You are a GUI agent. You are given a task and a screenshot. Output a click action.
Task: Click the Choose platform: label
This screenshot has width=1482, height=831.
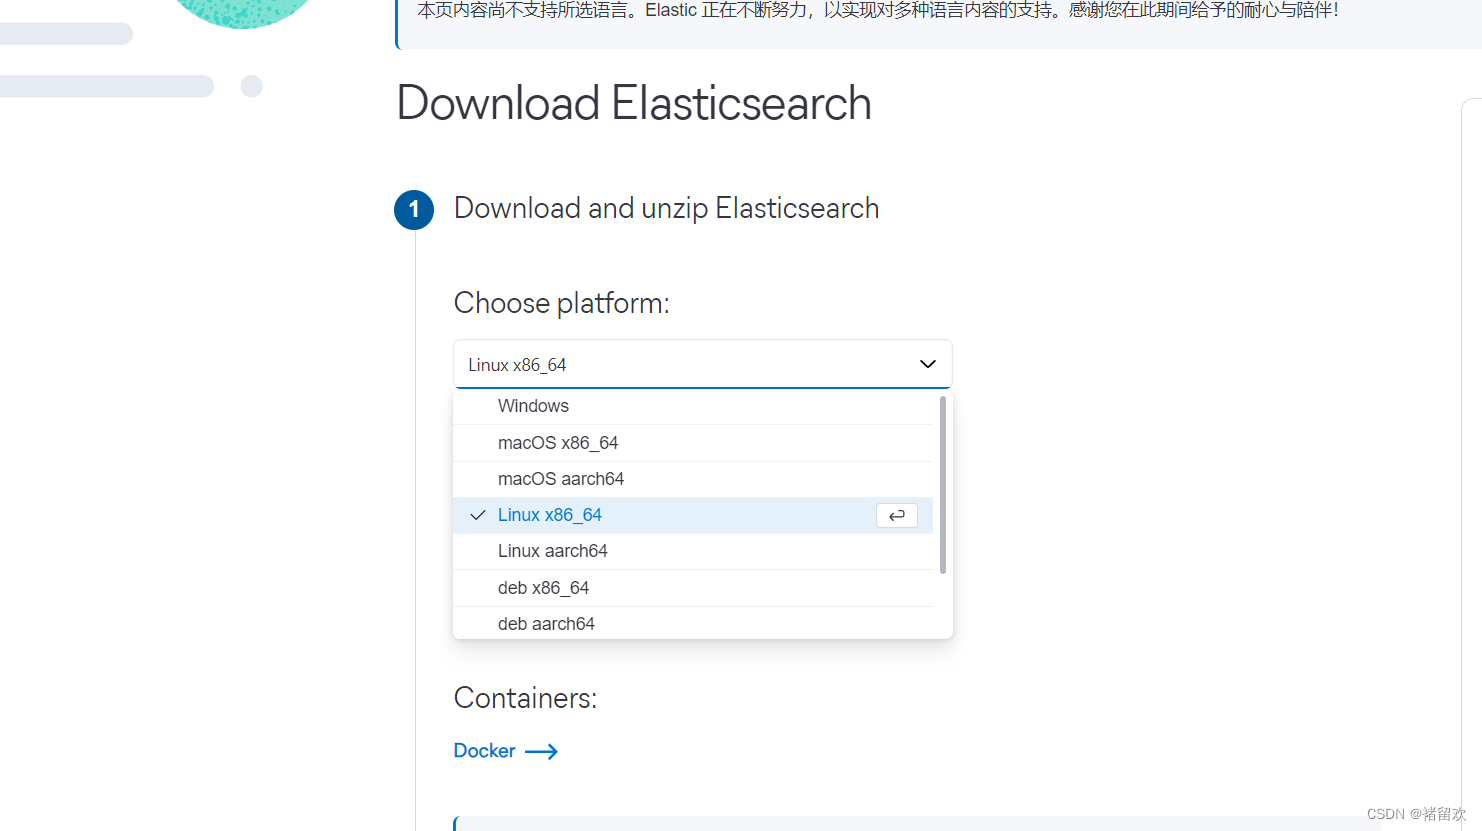coord(561,303)
